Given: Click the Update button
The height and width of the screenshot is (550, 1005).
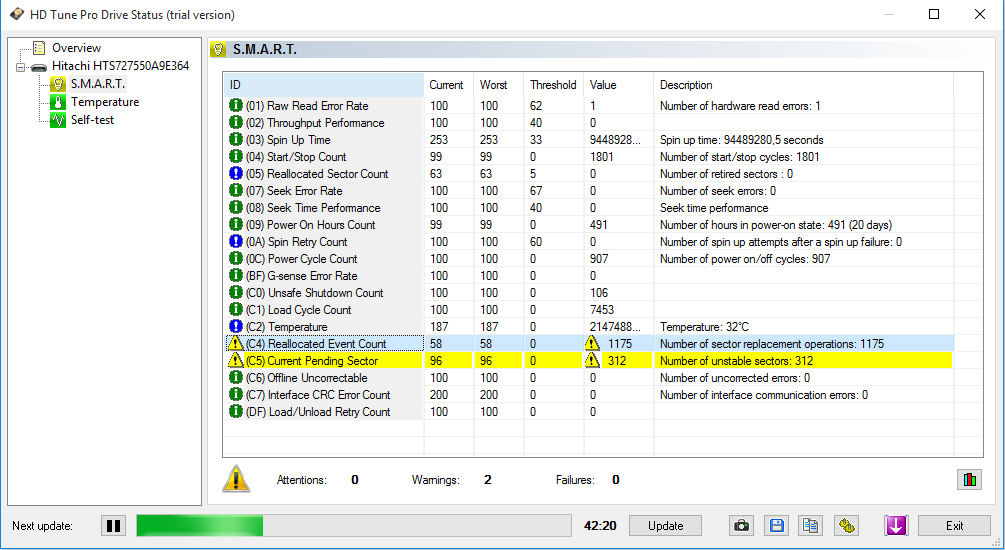Looking at the screenshot, I should click(665, 526).
